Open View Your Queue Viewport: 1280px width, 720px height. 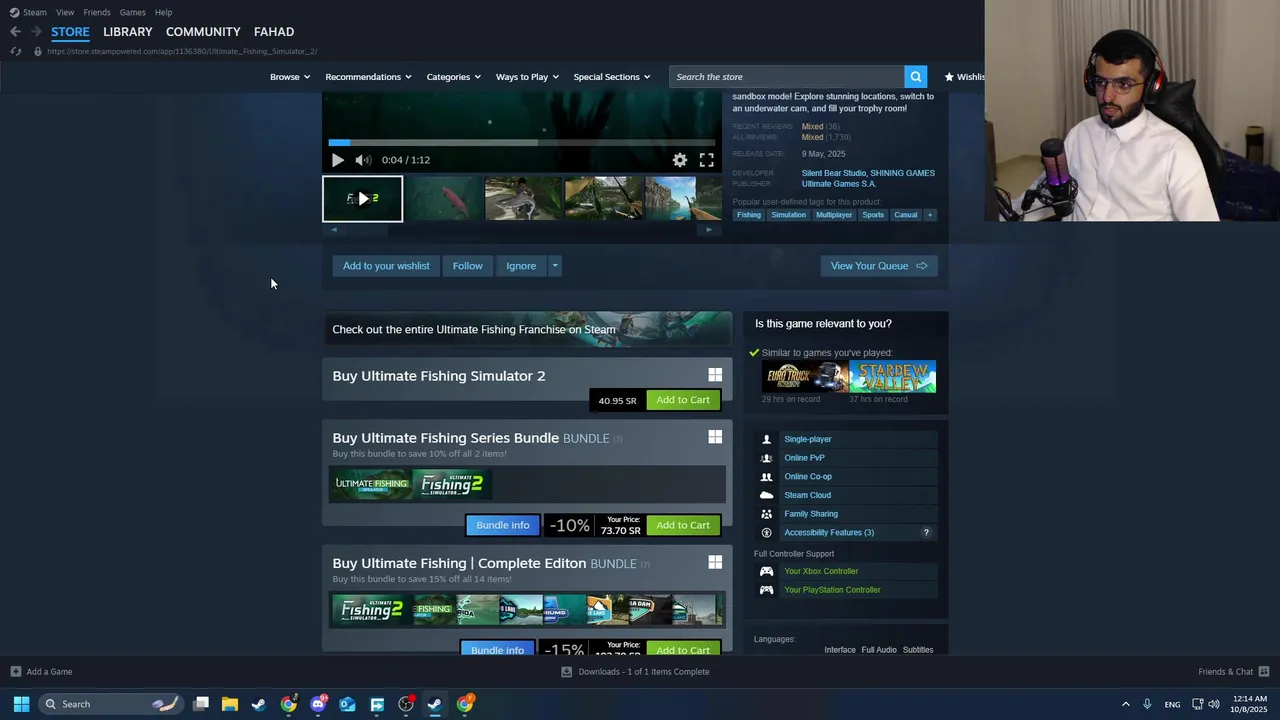pos(879,266)
